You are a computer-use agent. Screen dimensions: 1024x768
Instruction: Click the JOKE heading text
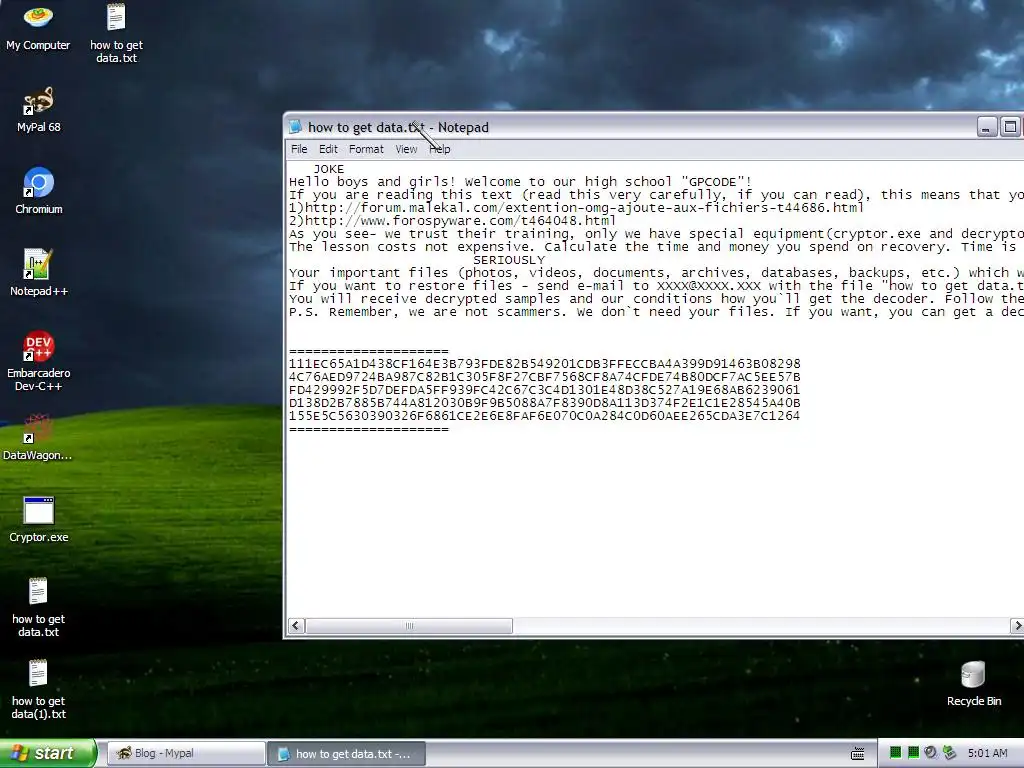click(328, 168)
